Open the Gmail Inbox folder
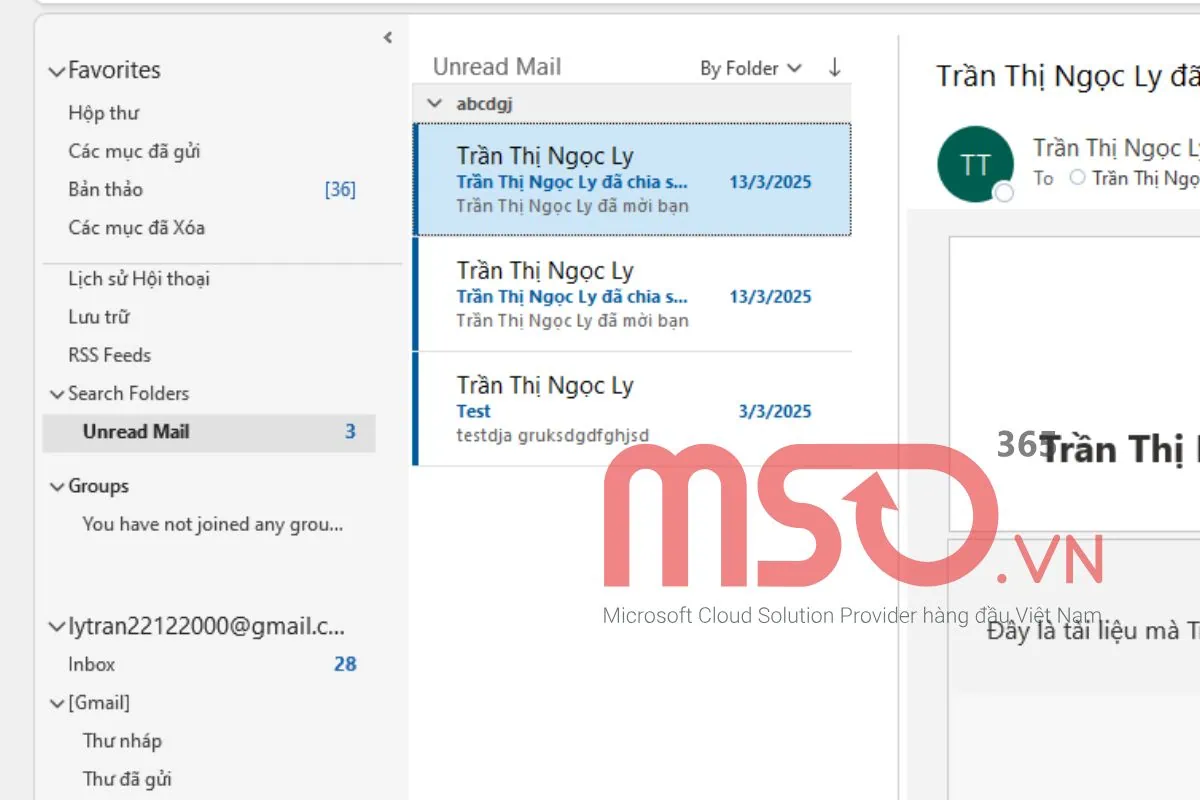The width and height of the screenshot is (1200, 800). coord(91,664)
